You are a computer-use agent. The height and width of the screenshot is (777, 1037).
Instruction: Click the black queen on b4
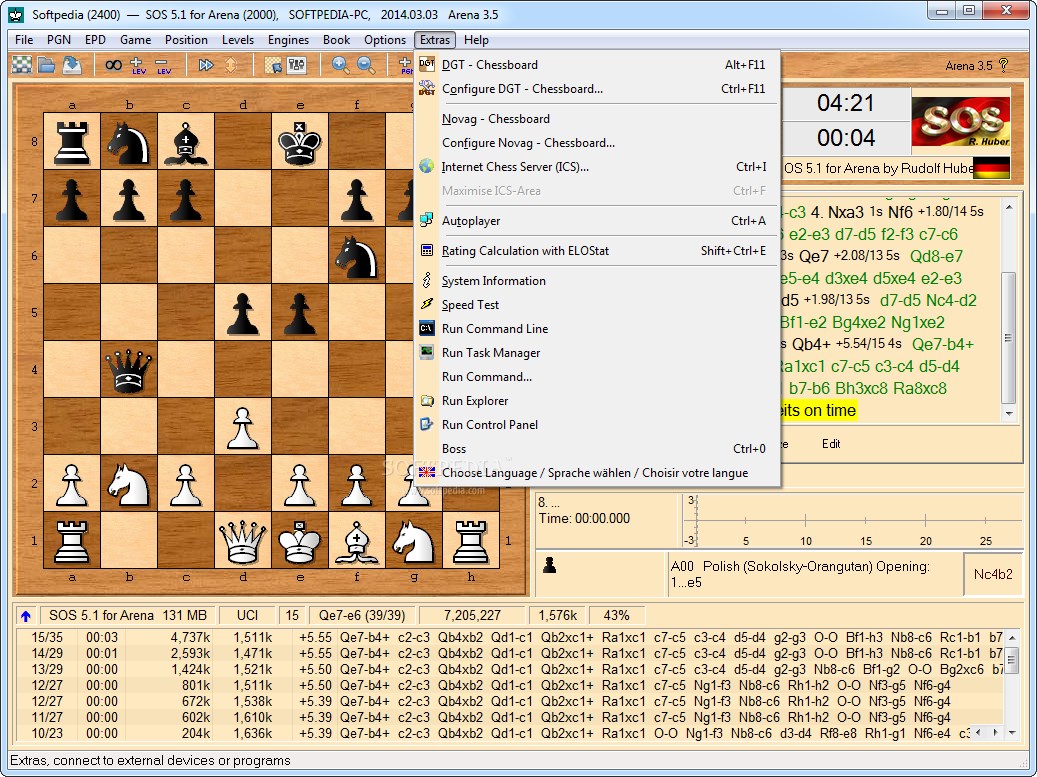click(129, 370)
